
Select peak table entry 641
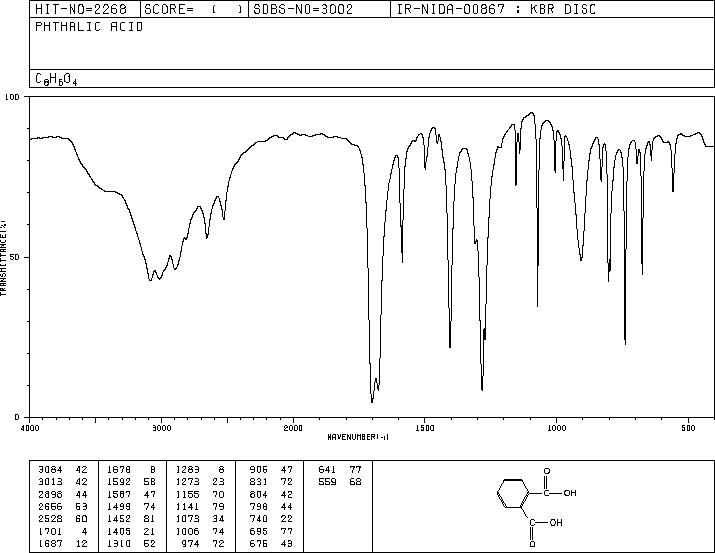click(327, 470)
